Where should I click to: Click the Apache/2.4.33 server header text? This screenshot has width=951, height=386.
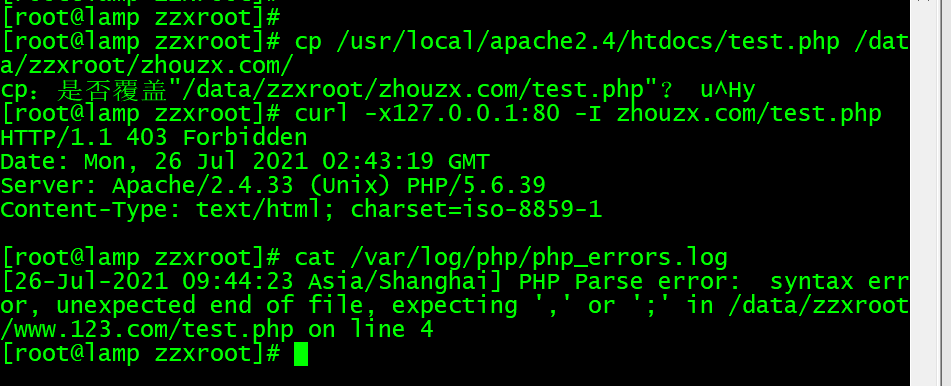203,185
